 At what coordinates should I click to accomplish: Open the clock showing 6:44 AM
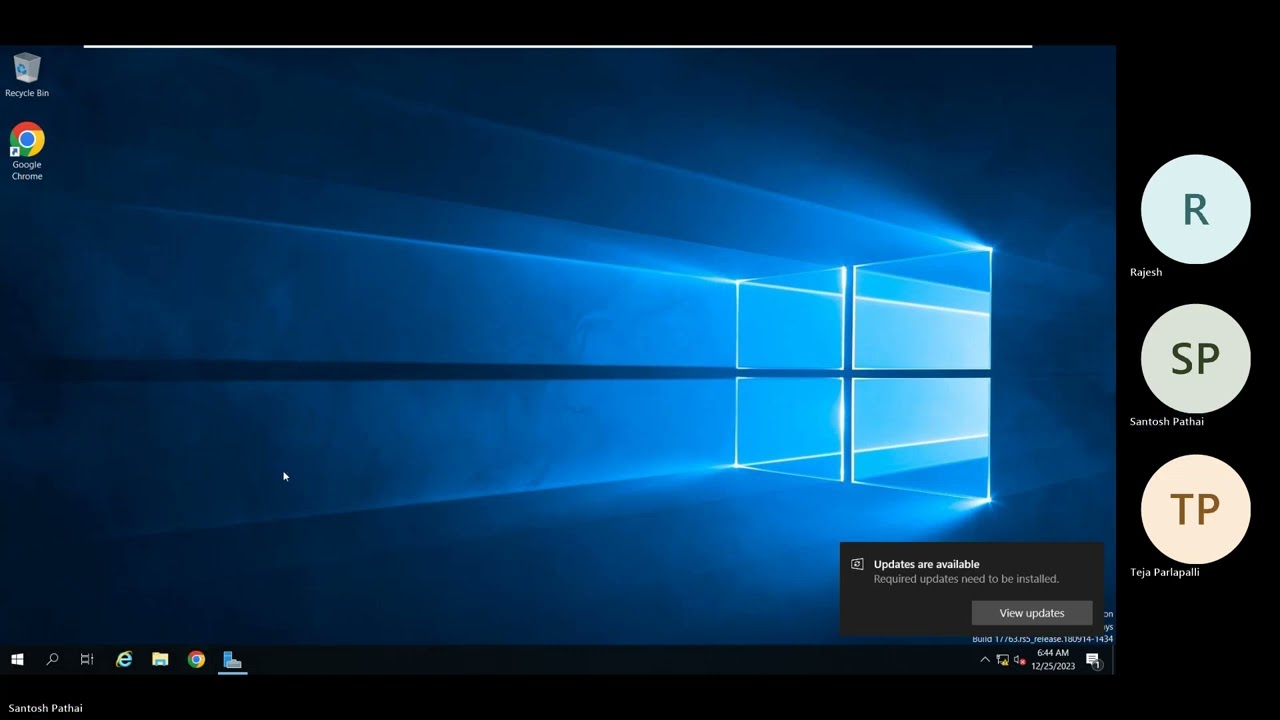click(1053, 659)
